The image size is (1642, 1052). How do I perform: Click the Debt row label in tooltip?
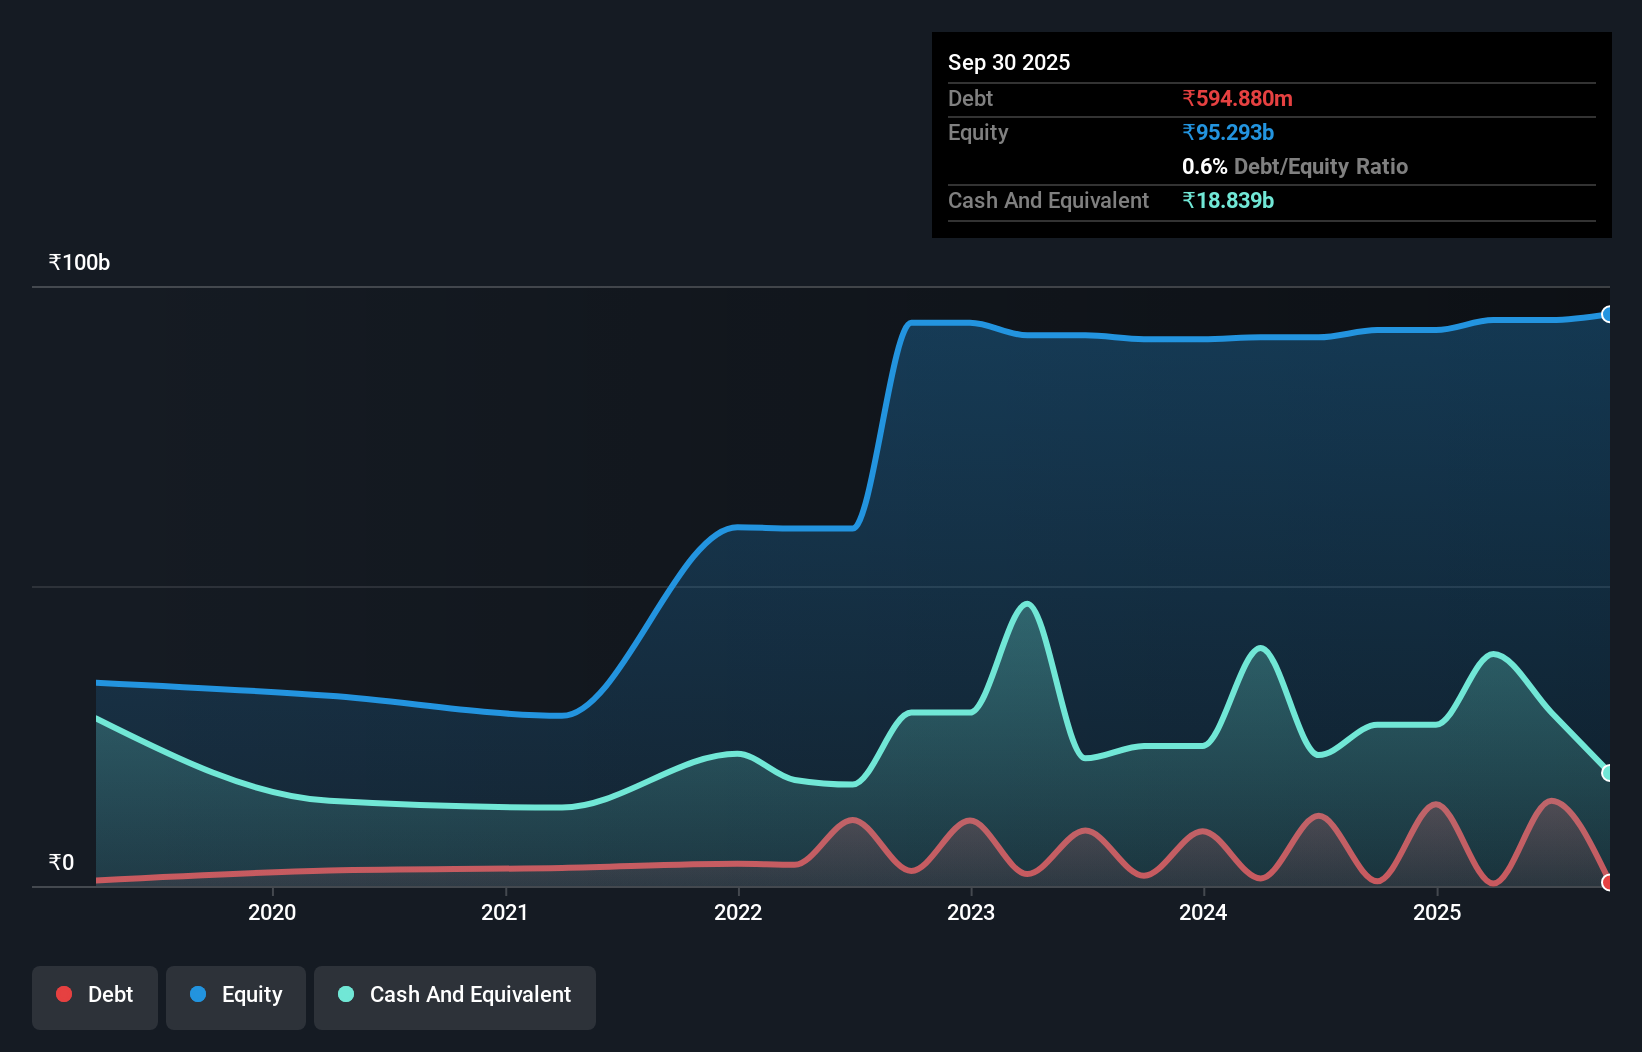click(x=970, y=98)
